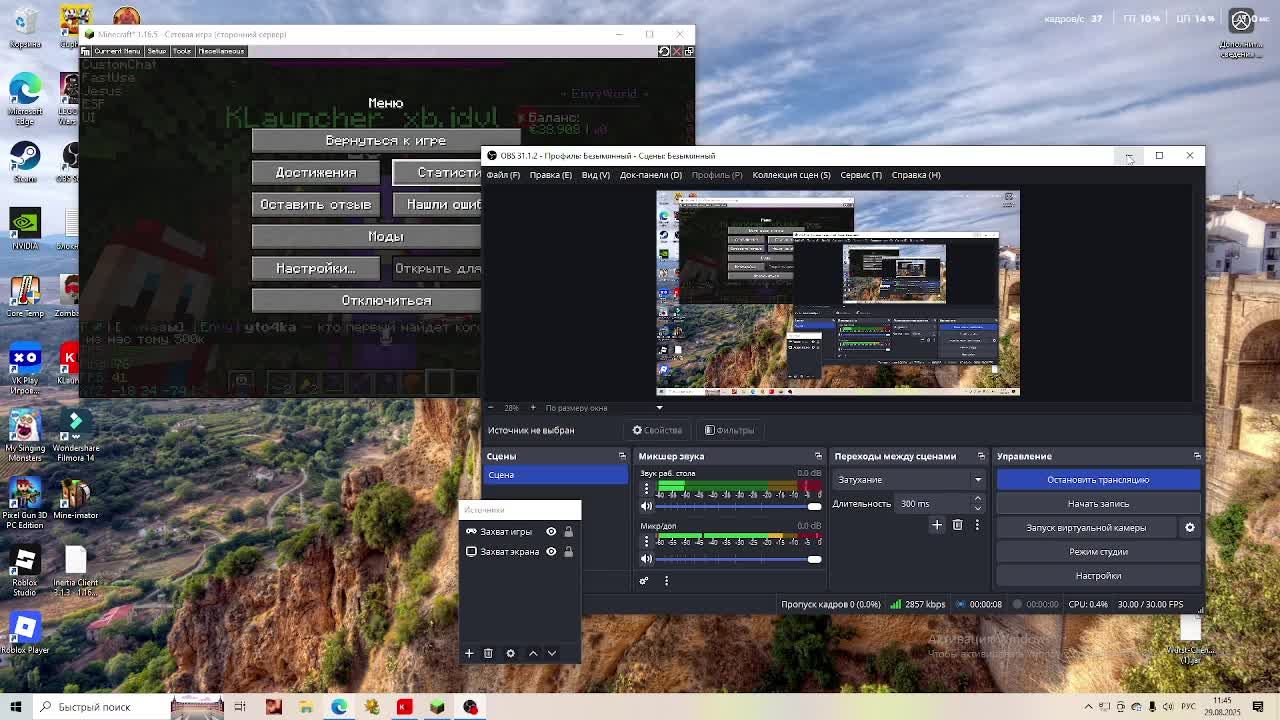1280x720 pixels.
Task: Adjust the Микр/доп volume slider
Action: pos(738,559)
